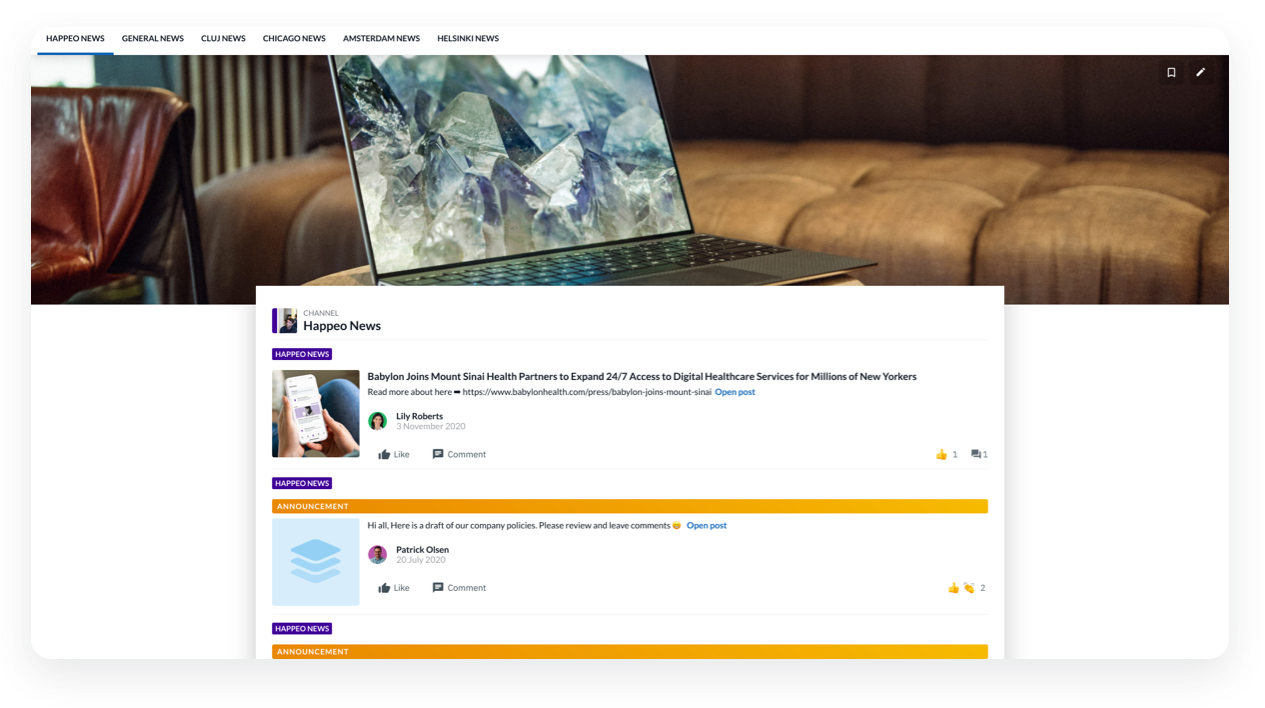This screenshot has width=1265, height=708.
Task: Click Happeo News channel avatar icon
Action: (286, 321)
